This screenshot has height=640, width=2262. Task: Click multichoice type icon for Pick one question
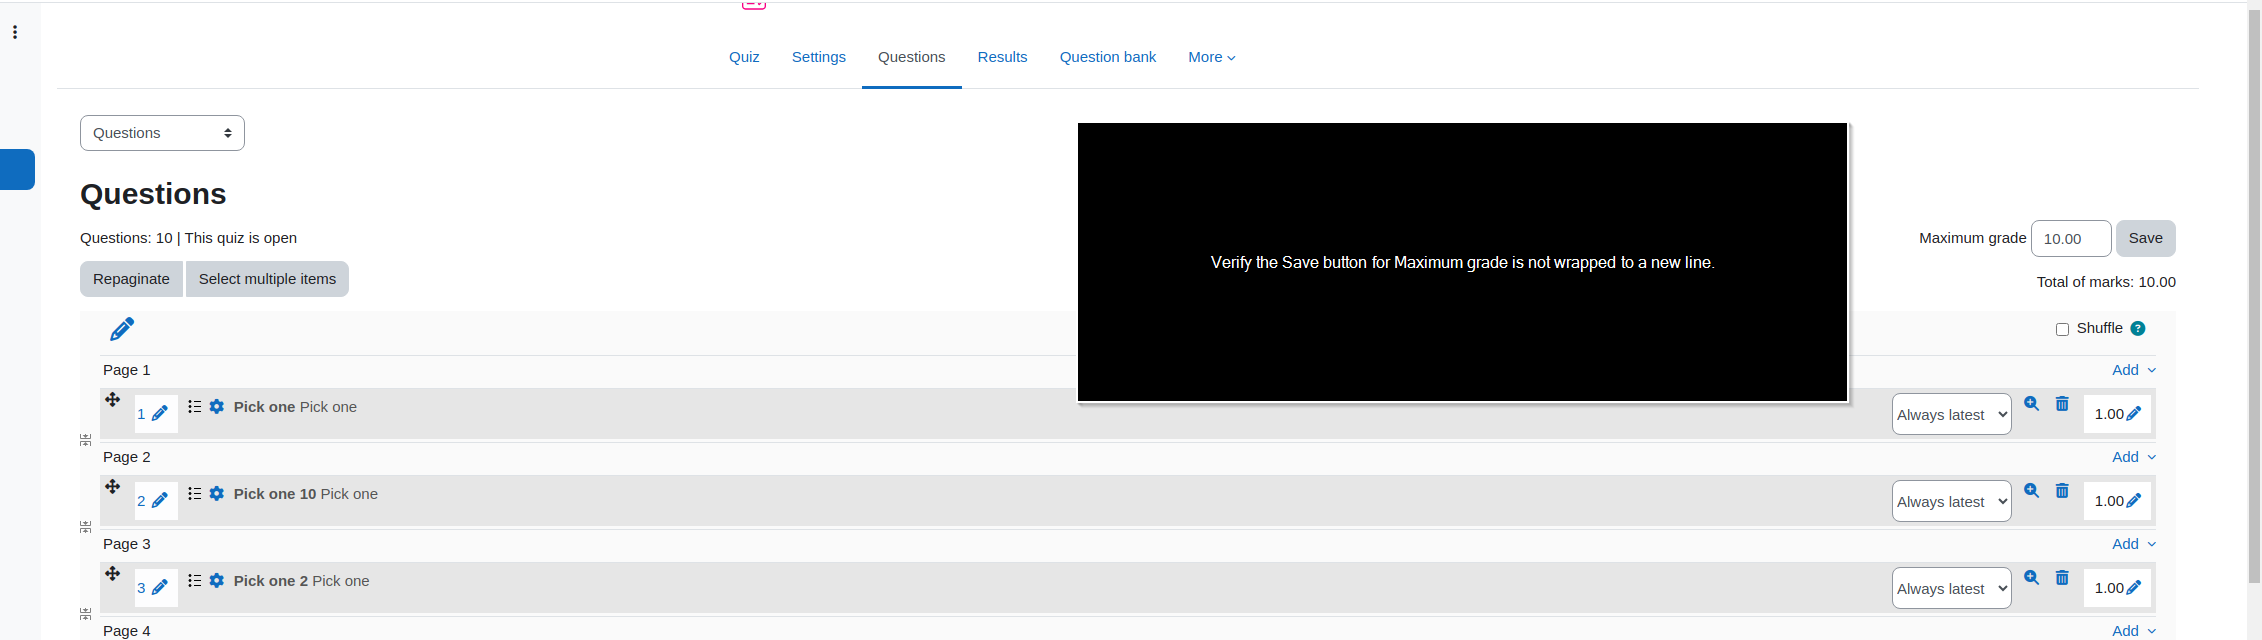point(195,407)
